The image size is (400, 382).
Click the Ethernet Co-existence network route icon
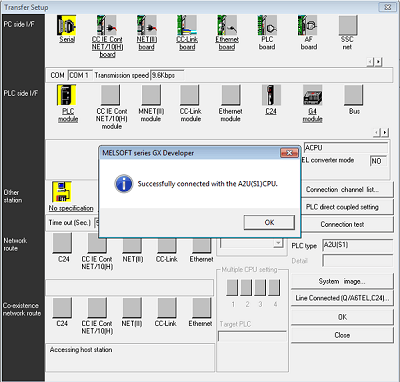[202, 307]
